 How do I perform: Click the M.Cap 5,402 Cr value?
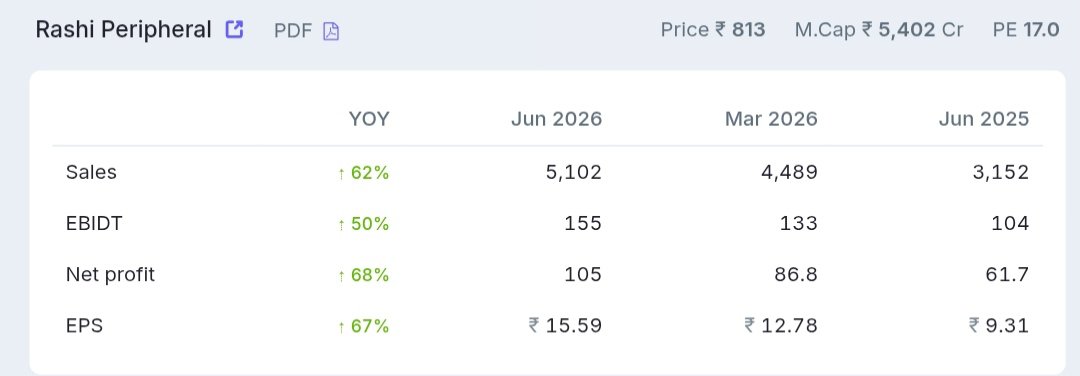(879, 30)
